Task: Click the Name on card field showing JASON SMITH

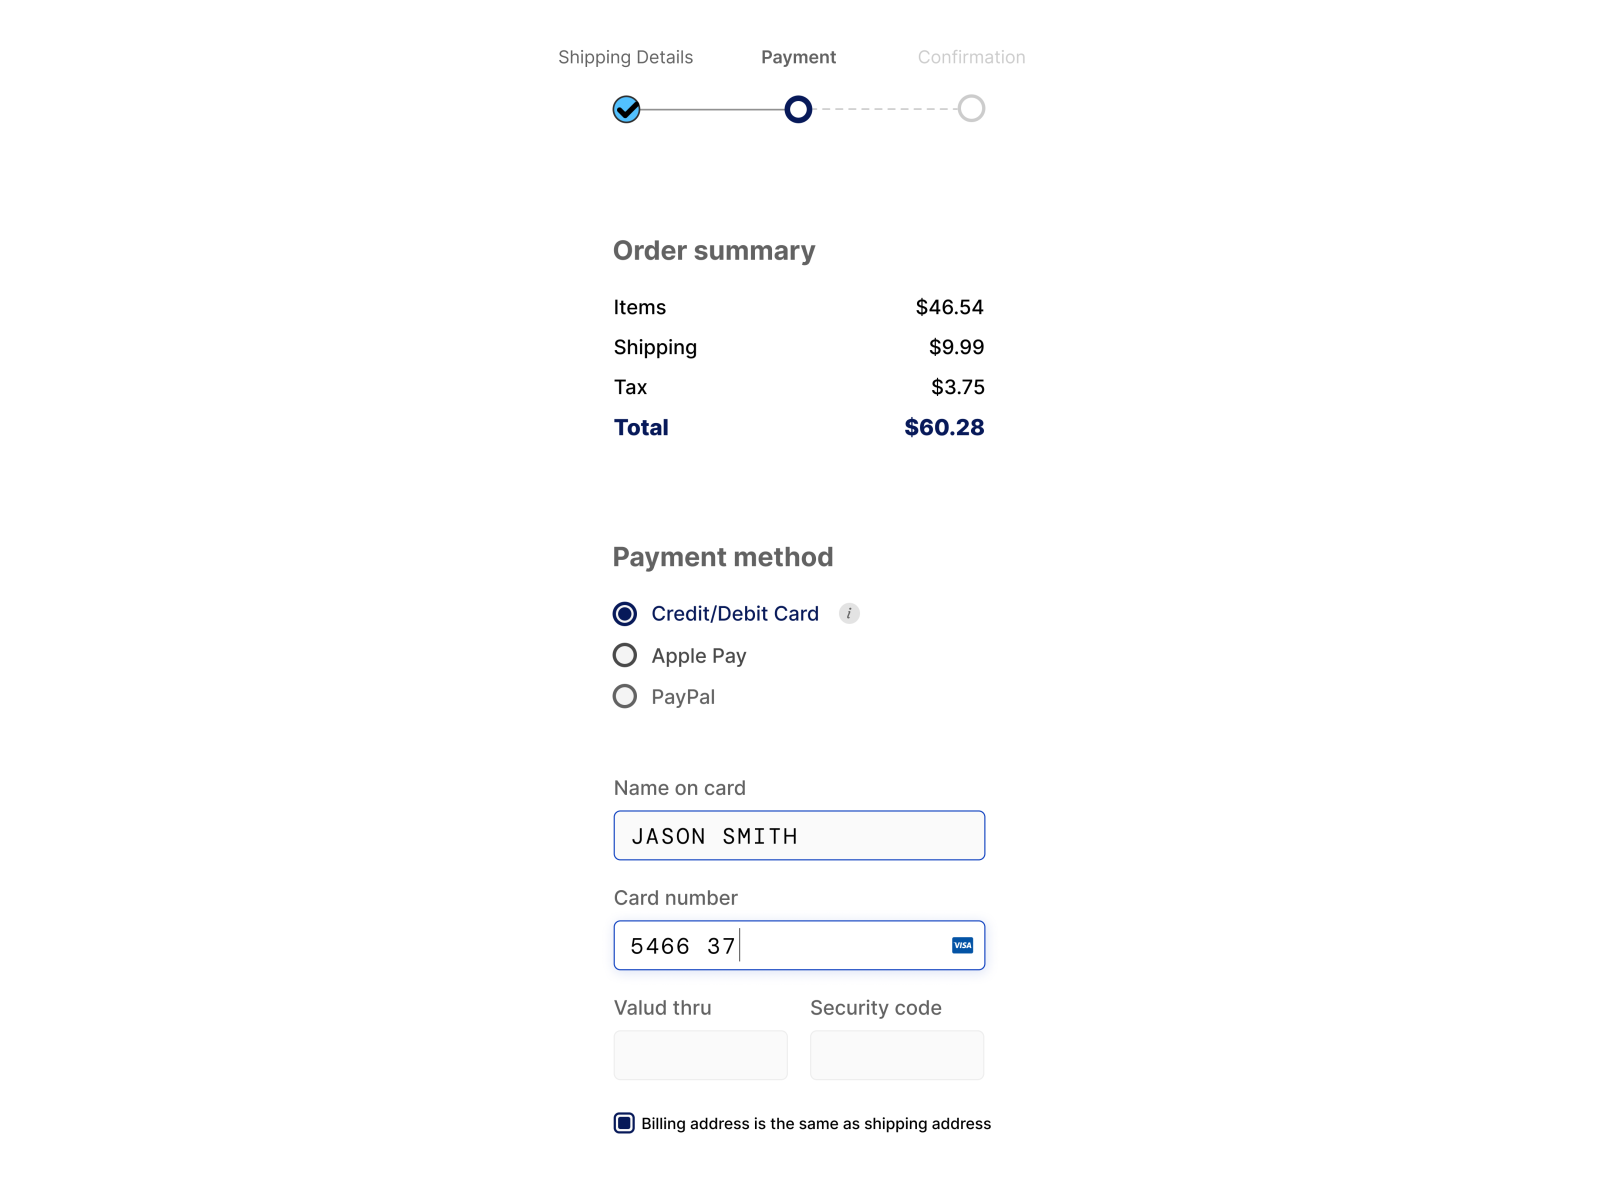Action: point(798,835)
